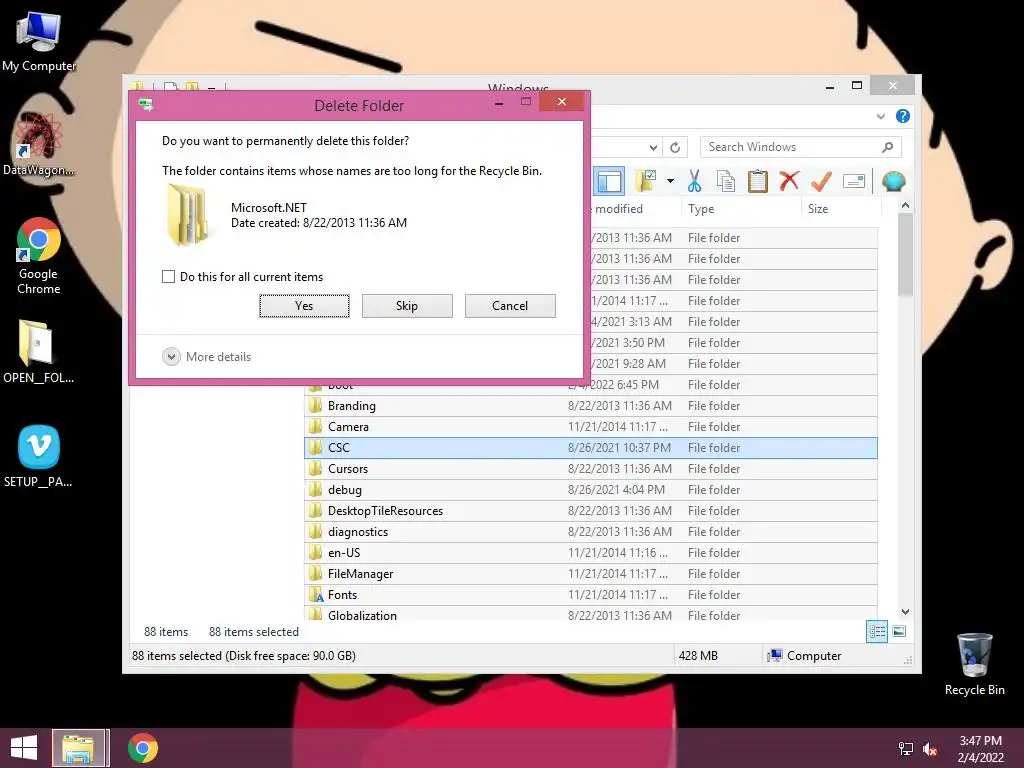Click the envelope E-mail icon
This screenshot has width=1024, height=768.
point(854,181)
